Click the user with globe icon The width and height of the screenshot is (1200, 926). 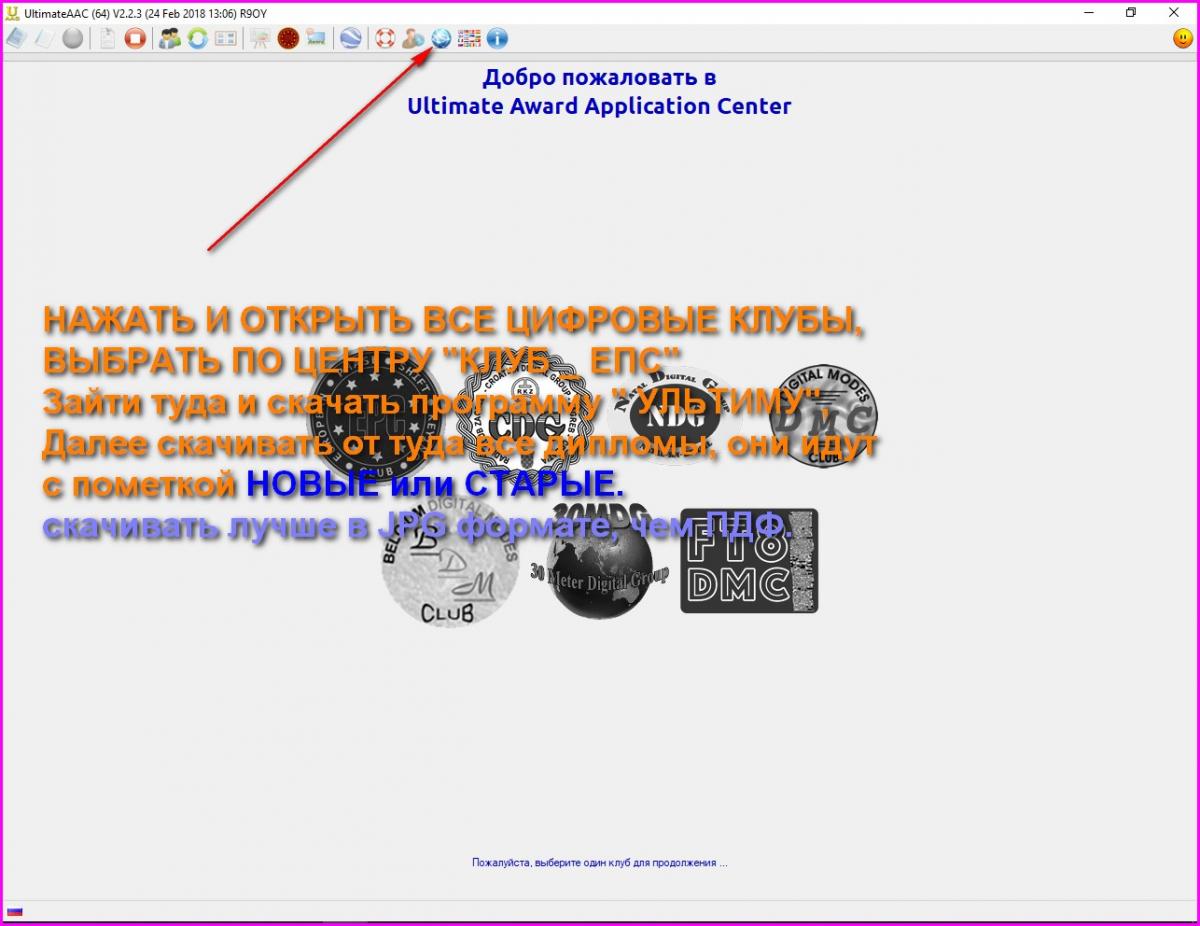(x=413, y=39)
